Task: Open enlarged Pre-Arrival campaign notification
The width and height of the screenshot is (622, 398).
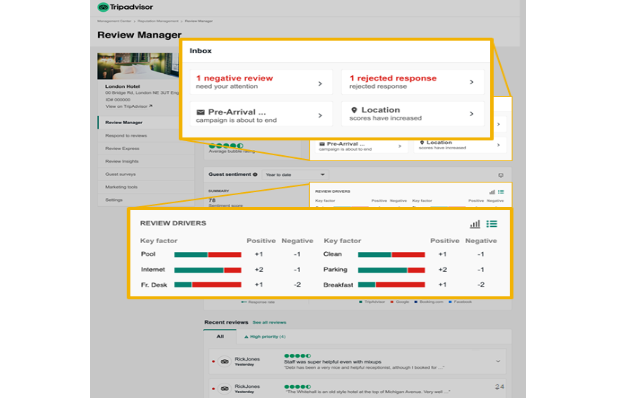Action: tap(261, 114)
